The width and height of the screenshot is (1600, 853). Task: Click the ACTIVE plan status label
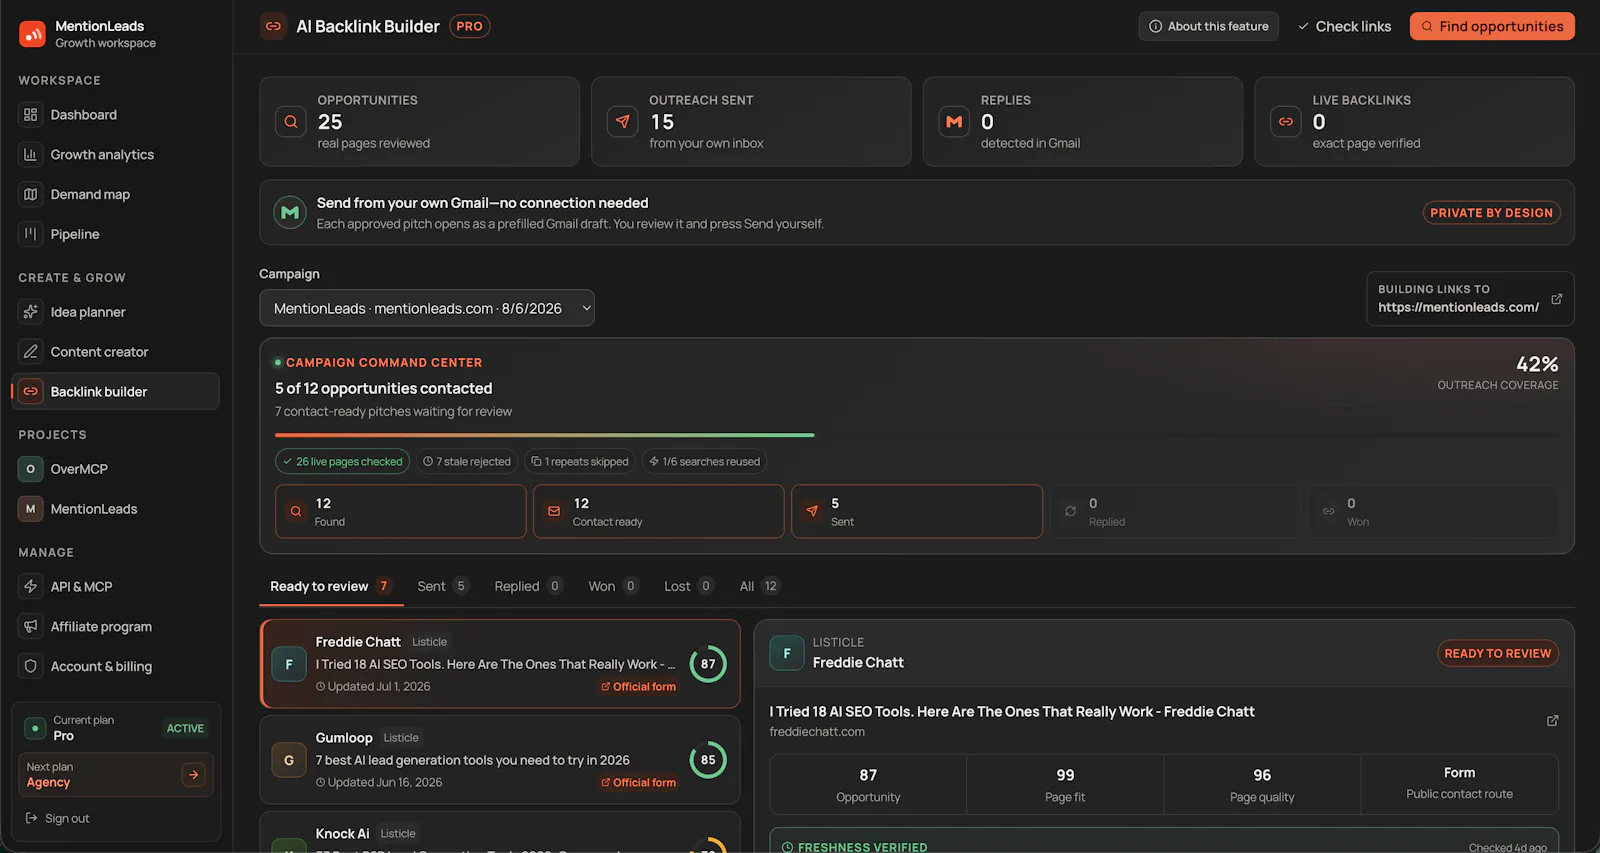(x=185, y=728)
